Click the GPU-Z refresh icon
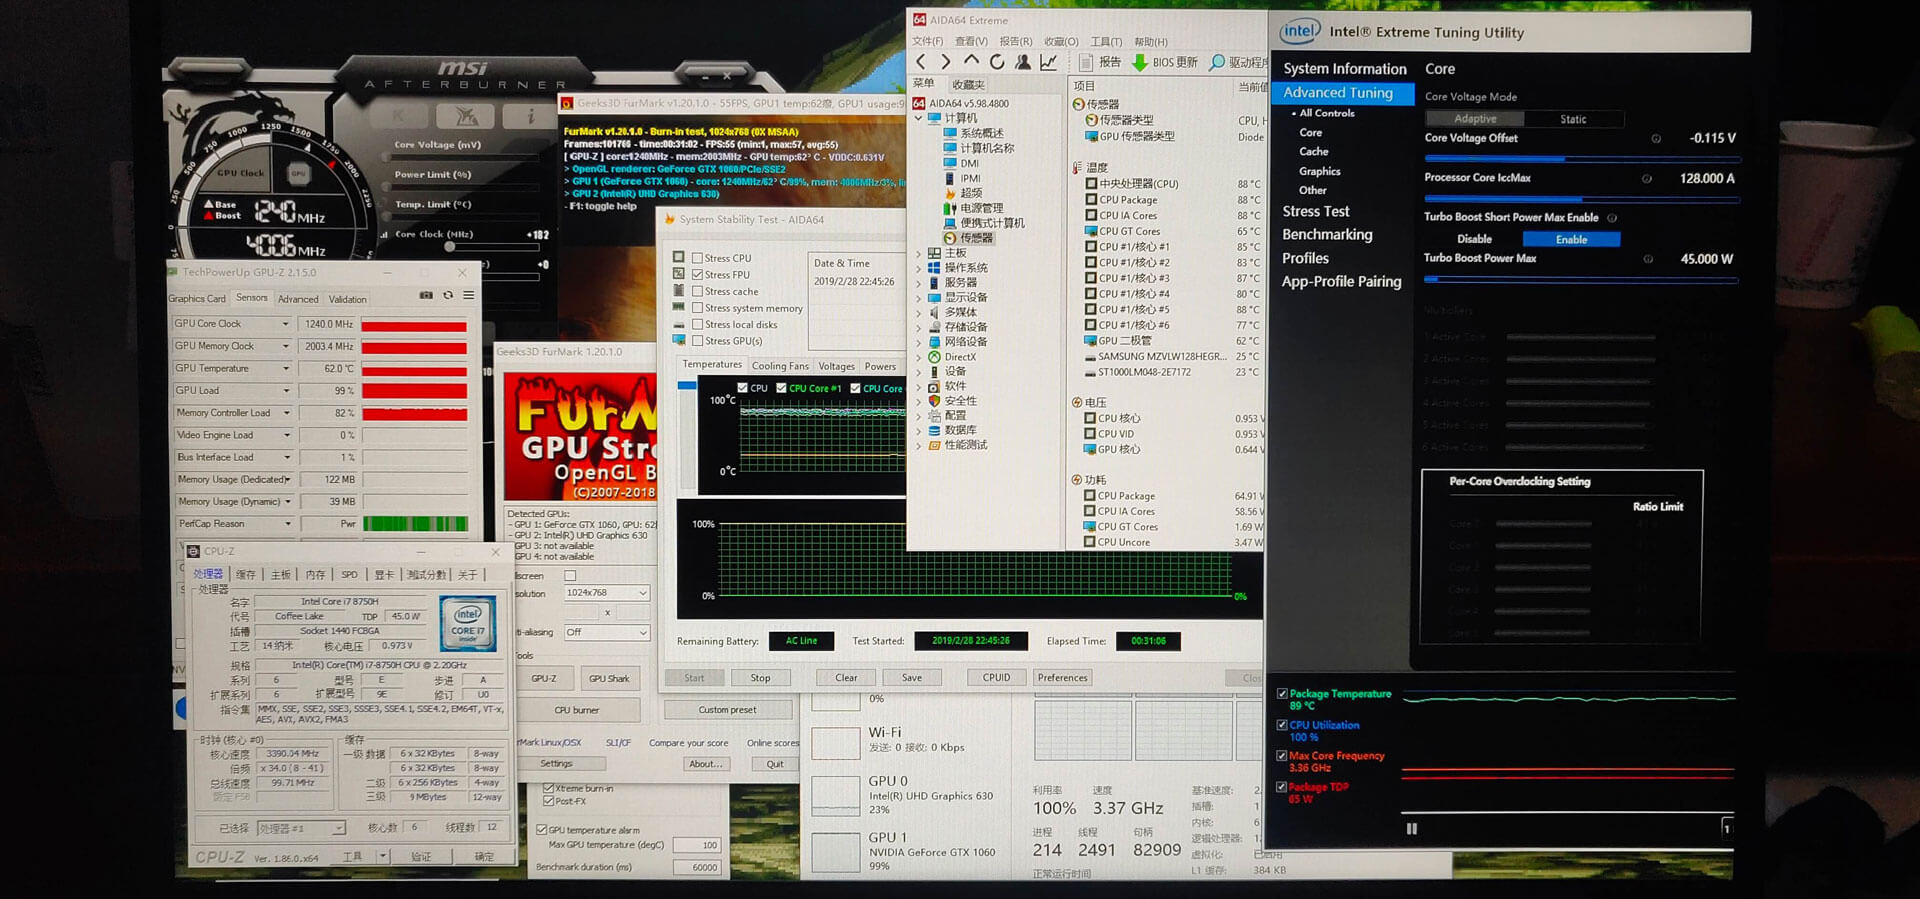 (448, 296)
